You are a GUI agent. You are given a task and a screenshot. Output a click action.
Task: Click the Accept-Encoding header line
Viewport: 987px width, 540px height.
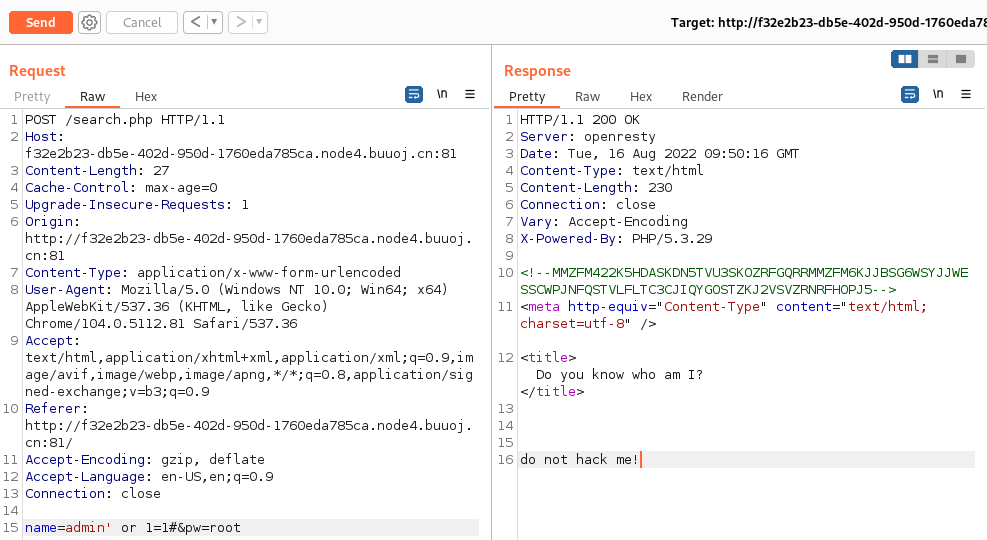coord(145,459)
